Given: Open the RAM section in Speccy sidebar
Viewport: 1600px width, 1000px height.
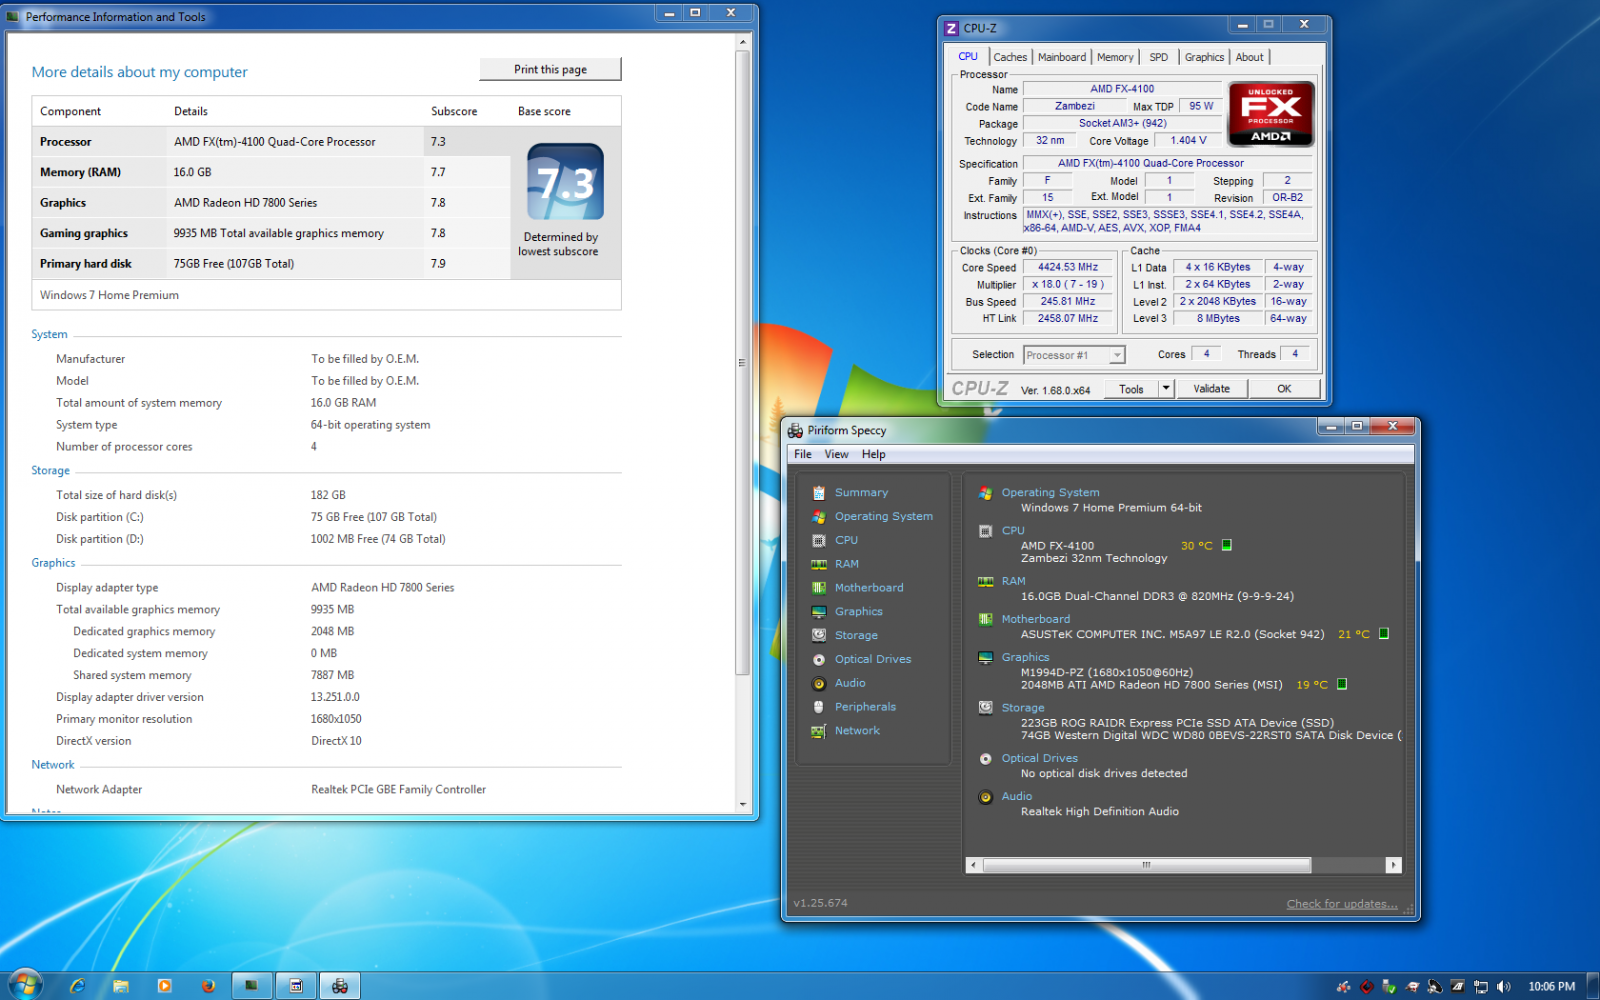Looking at the screenshot, I should tap(846, 564).
